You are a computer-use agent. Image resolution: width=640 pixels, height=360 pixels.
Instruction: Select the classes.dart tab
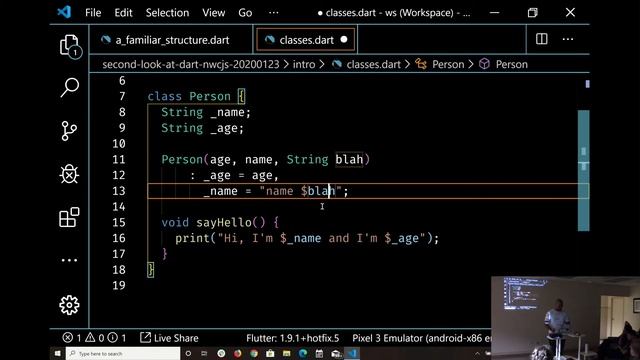coord(306,40)
